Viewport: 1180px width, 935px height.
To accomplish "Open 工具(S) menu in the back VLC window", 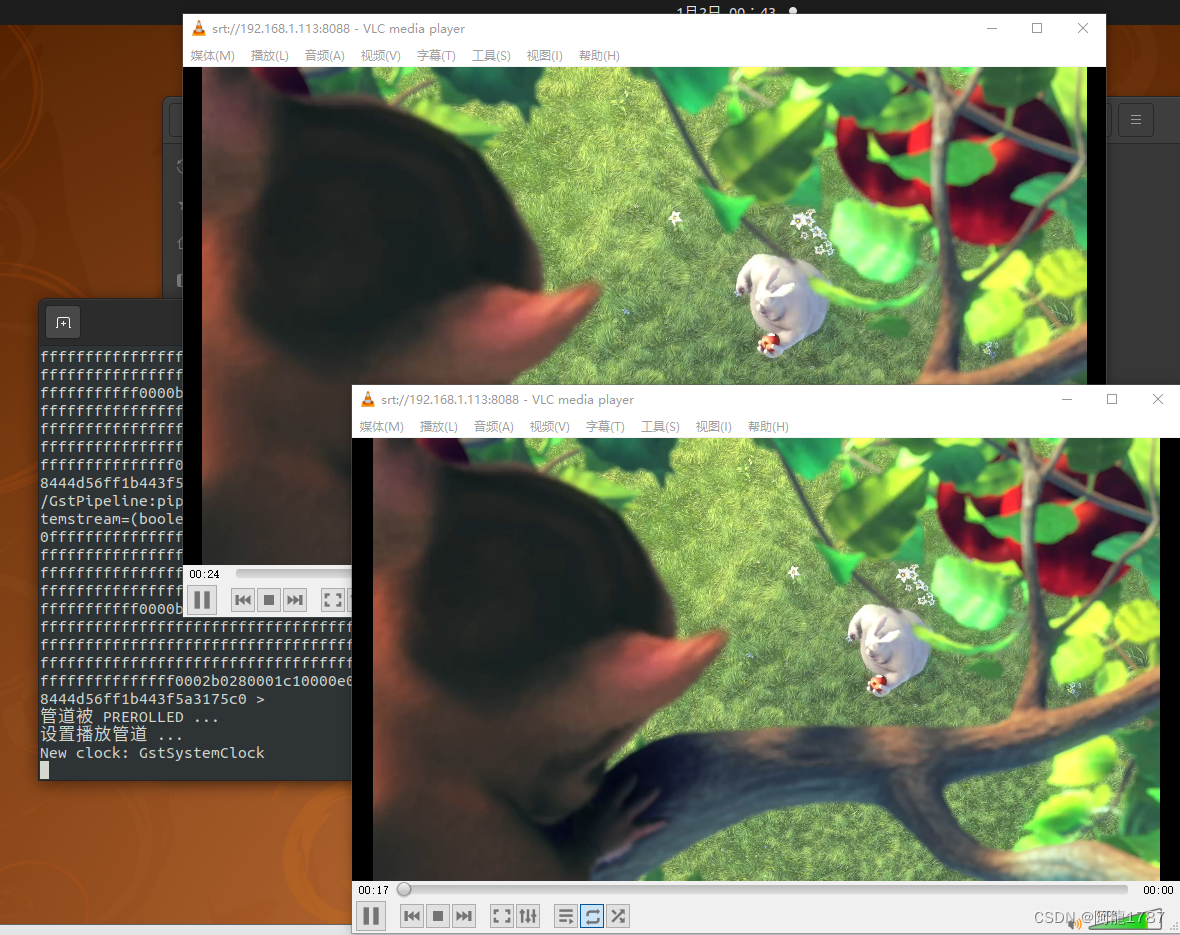I will pyautogui.click(x=491, y=56).
